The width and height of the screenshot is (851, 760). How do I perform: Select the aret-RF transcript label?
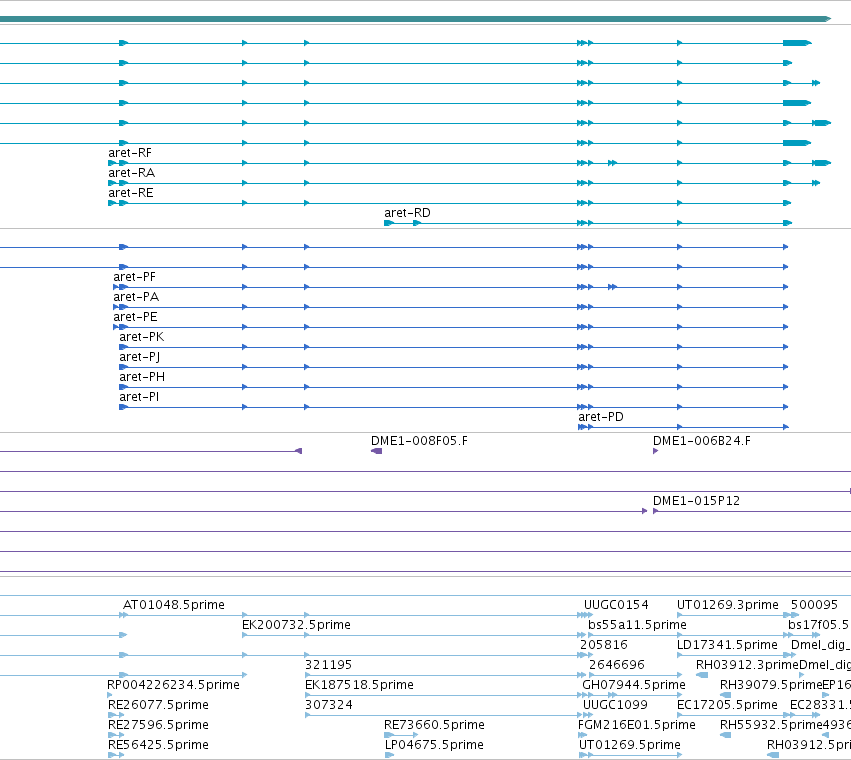130,153
